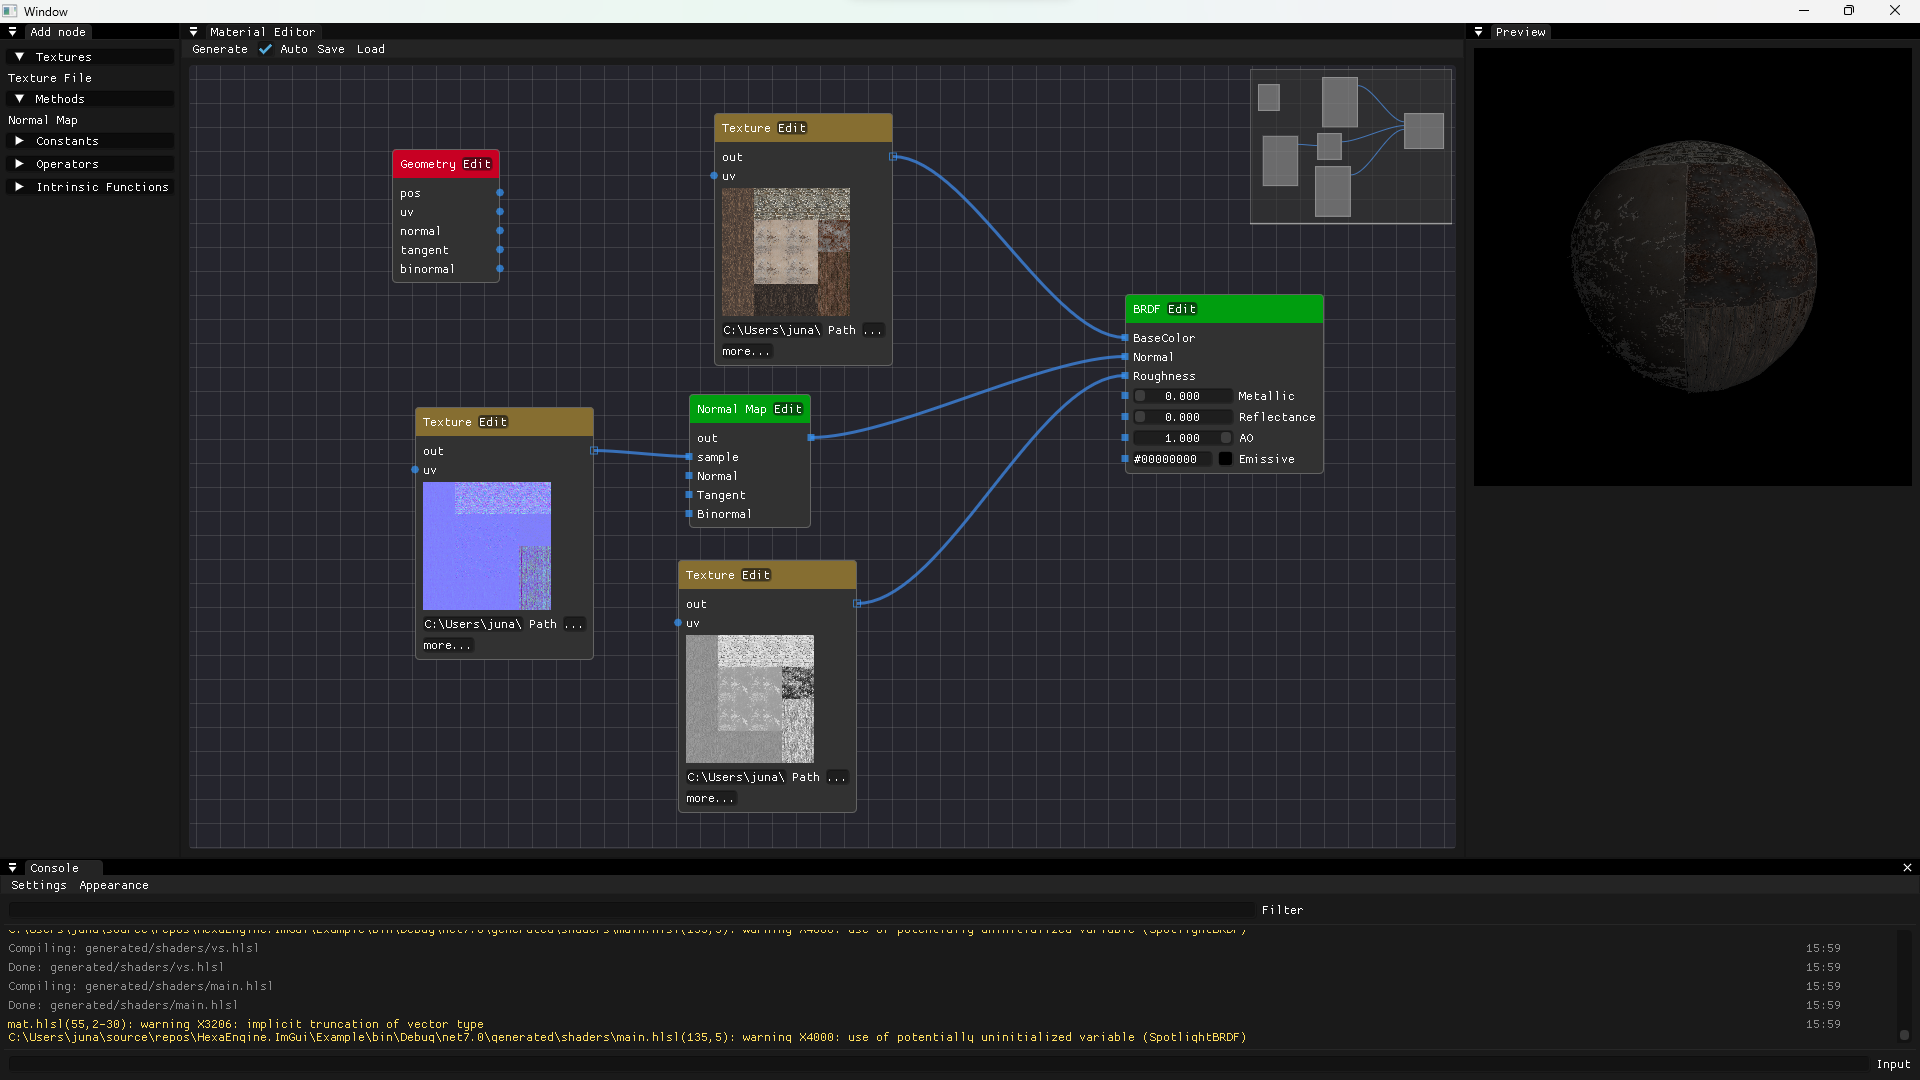Expand the Operators category

[x=20, y=163]
